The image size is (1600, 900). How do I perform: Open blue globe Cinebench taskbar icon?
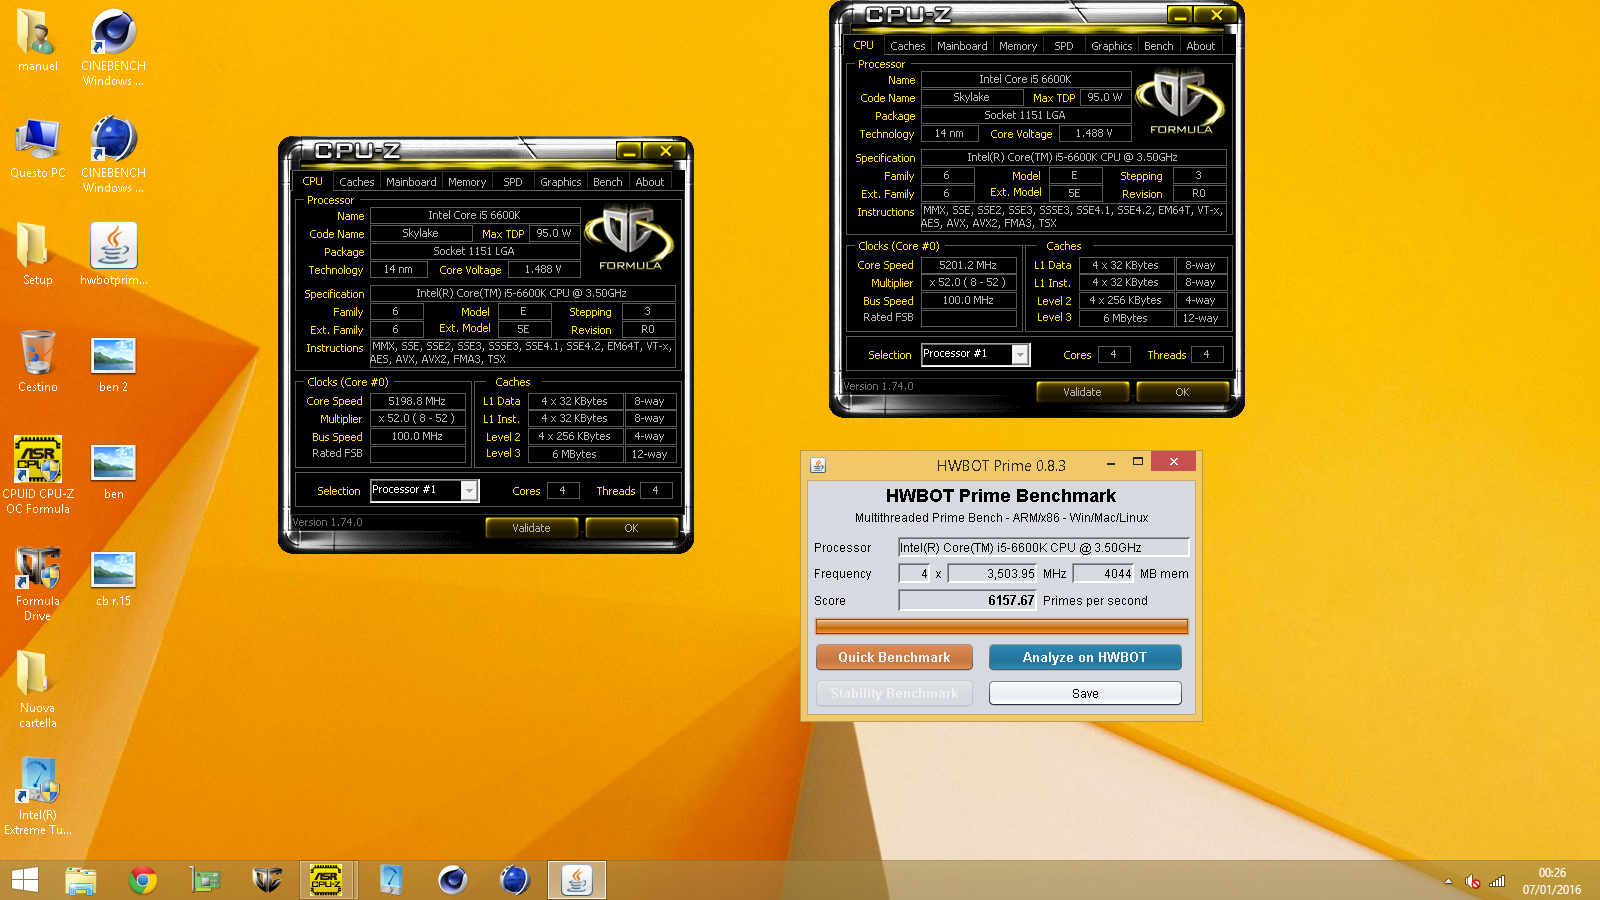514,880
